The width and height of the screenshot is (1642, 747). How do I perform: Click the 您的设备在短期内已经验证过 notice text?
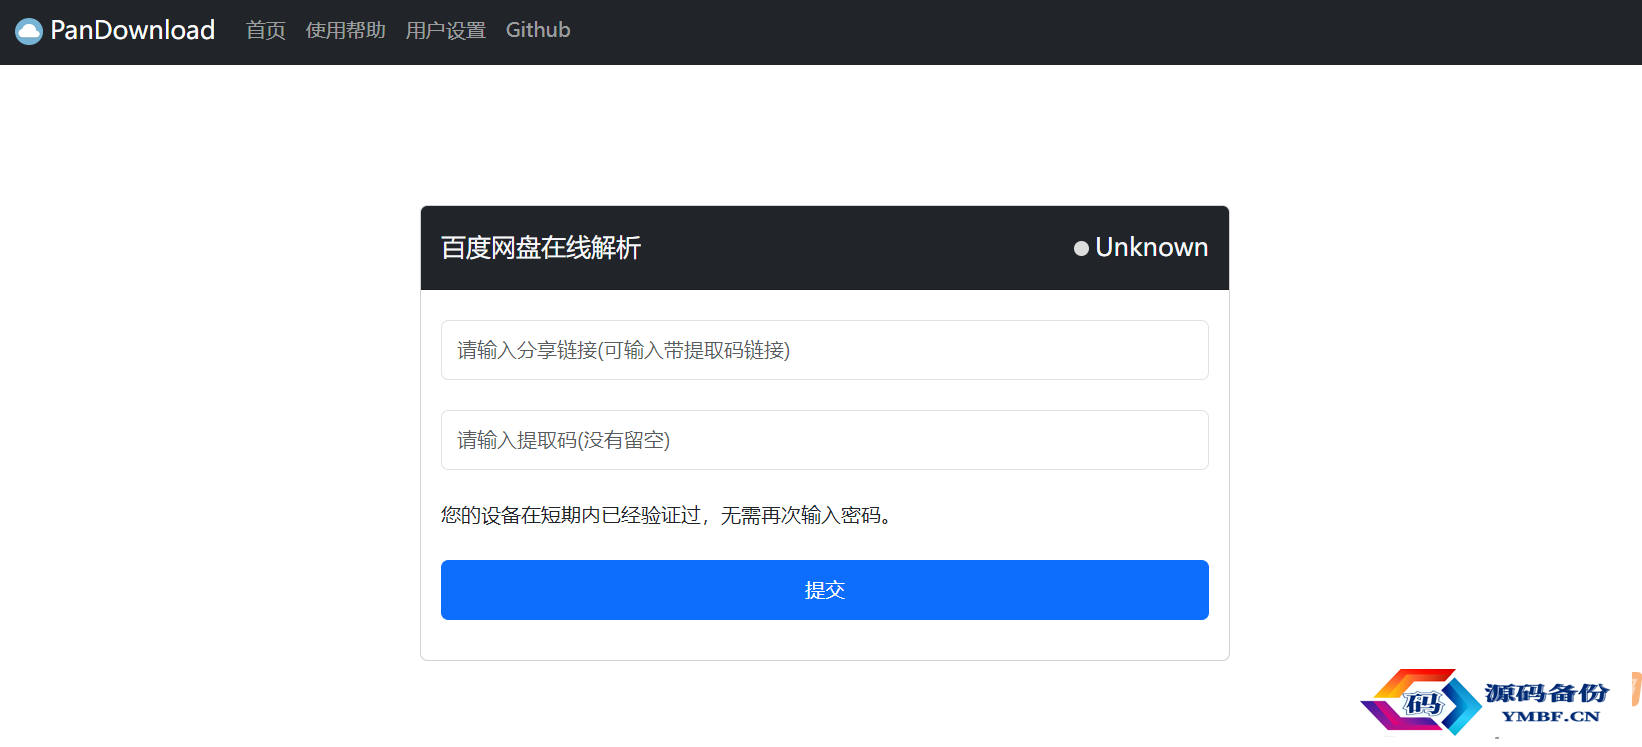click(666, 515)
